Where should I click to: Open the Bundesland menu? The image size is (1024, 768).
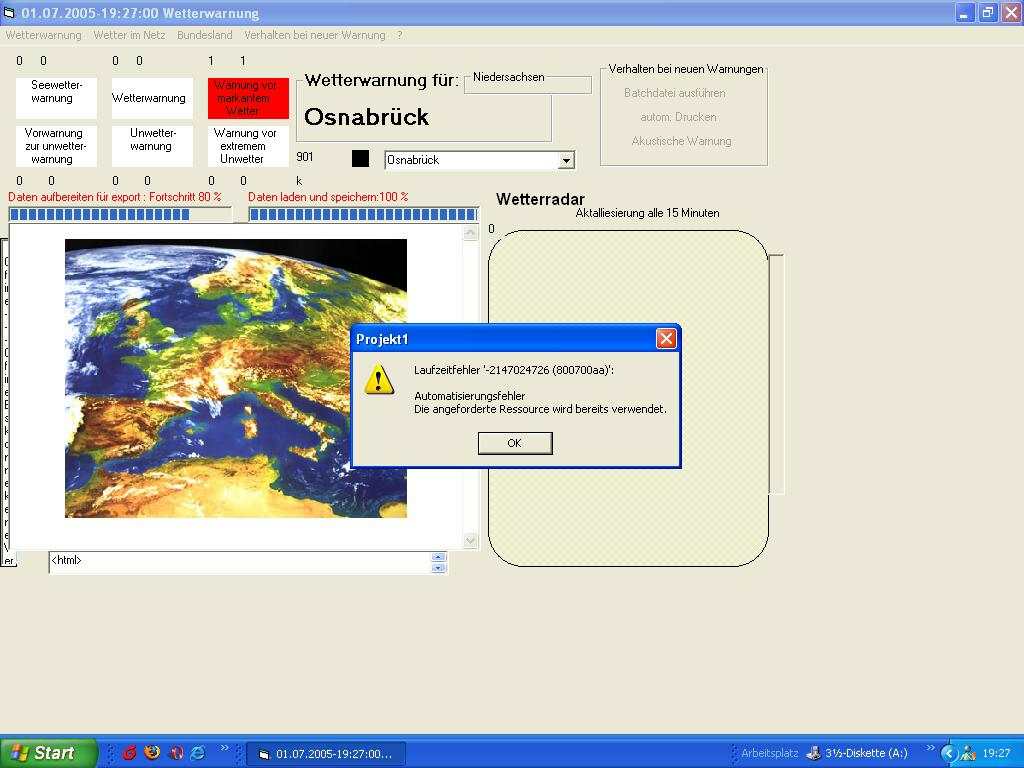204,35
